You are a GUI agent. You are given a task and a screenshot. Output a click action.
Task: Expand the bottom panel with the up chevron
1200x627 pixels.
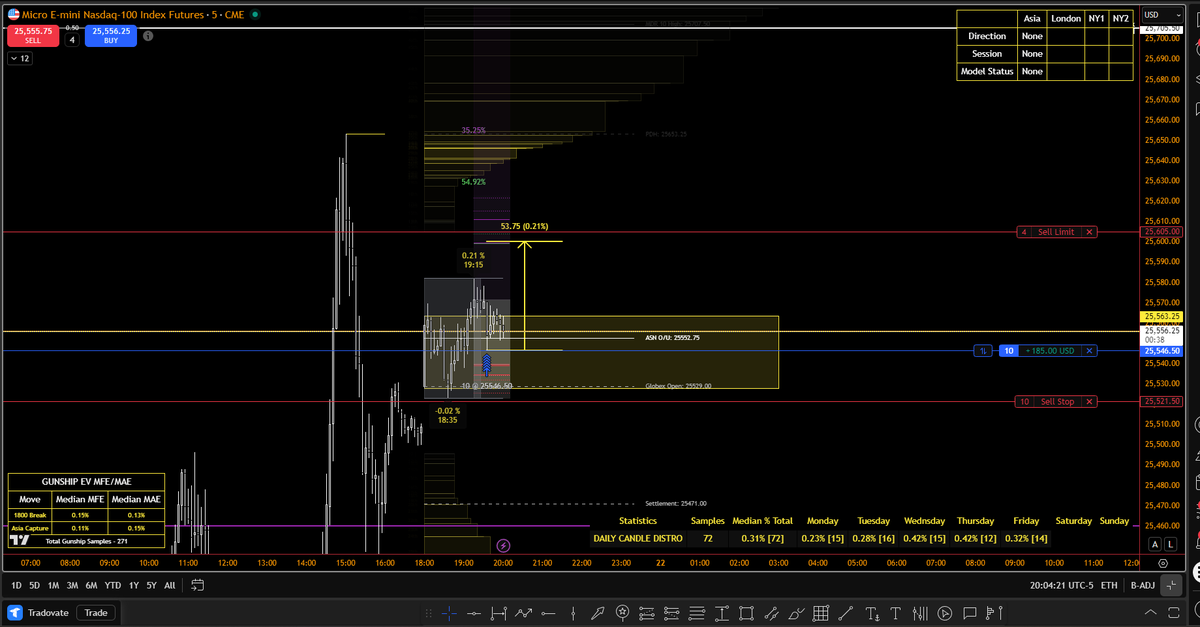pyautogui.click(x=1151, y=612)
